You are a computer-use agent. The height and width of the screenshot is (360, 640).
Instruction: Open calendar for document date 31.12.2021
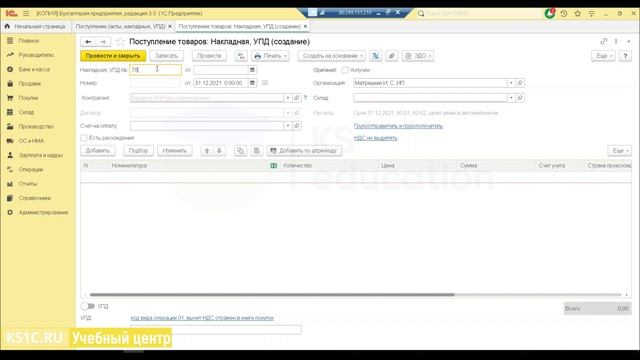pyautogui.click(x=252, y=83)
